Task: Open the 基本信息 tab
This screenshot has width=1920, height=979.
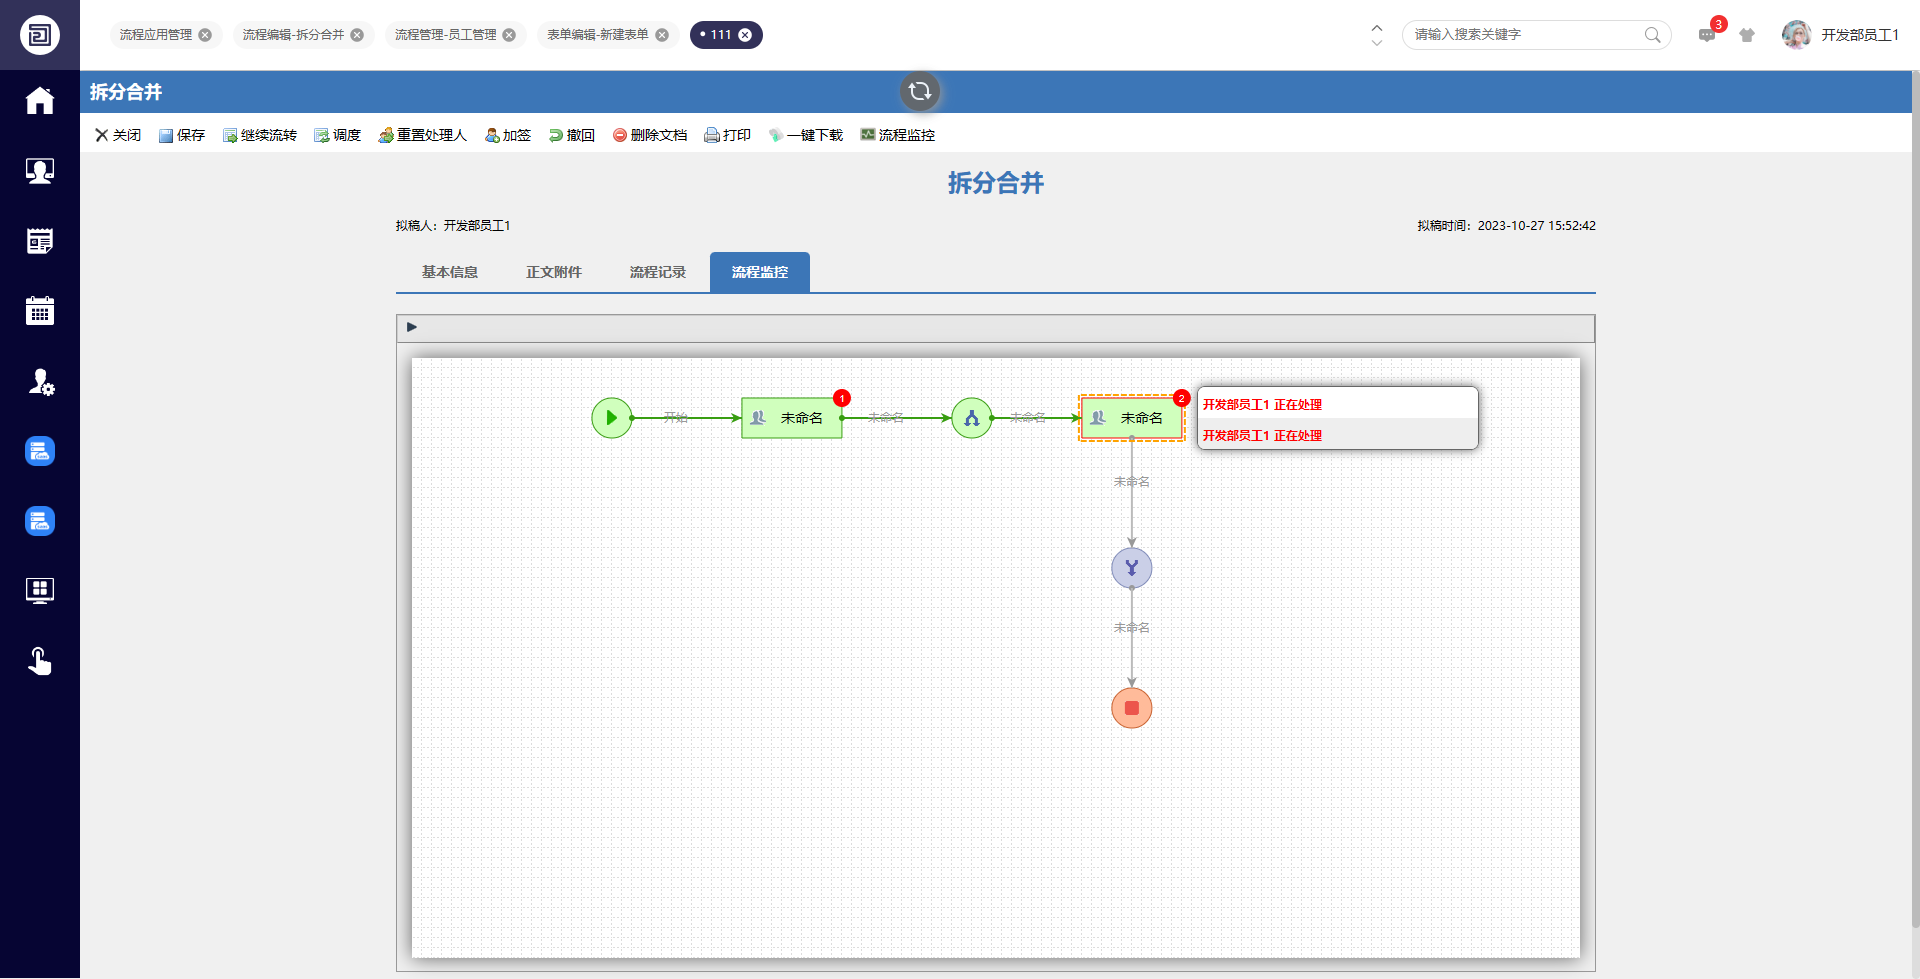Action: point(449,272)
